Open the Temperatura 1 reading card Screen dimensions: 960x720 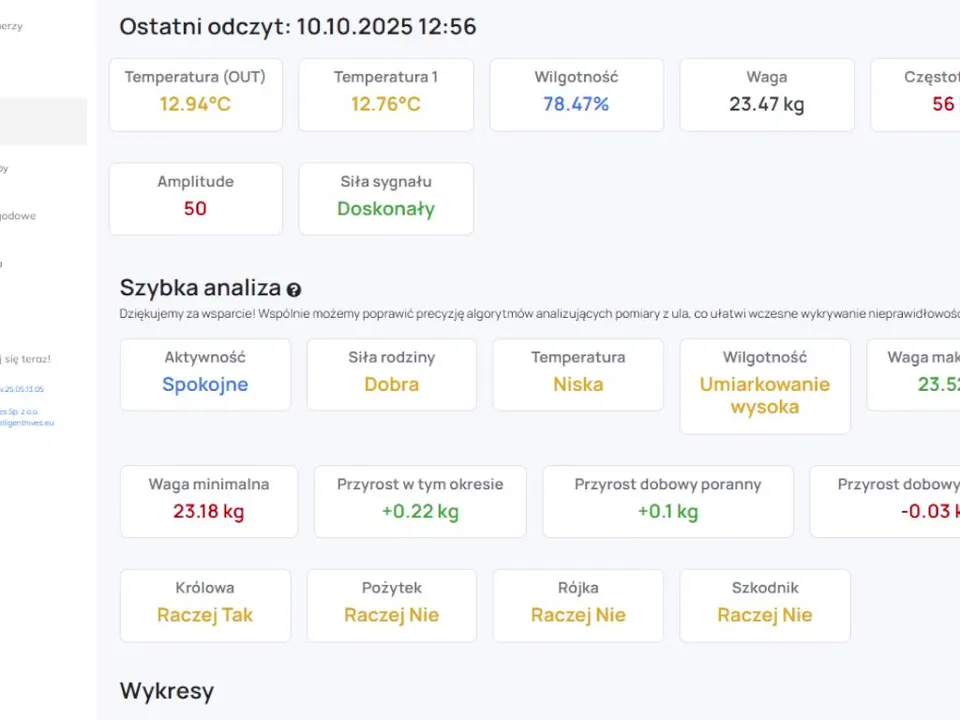(x=386, y=94)
